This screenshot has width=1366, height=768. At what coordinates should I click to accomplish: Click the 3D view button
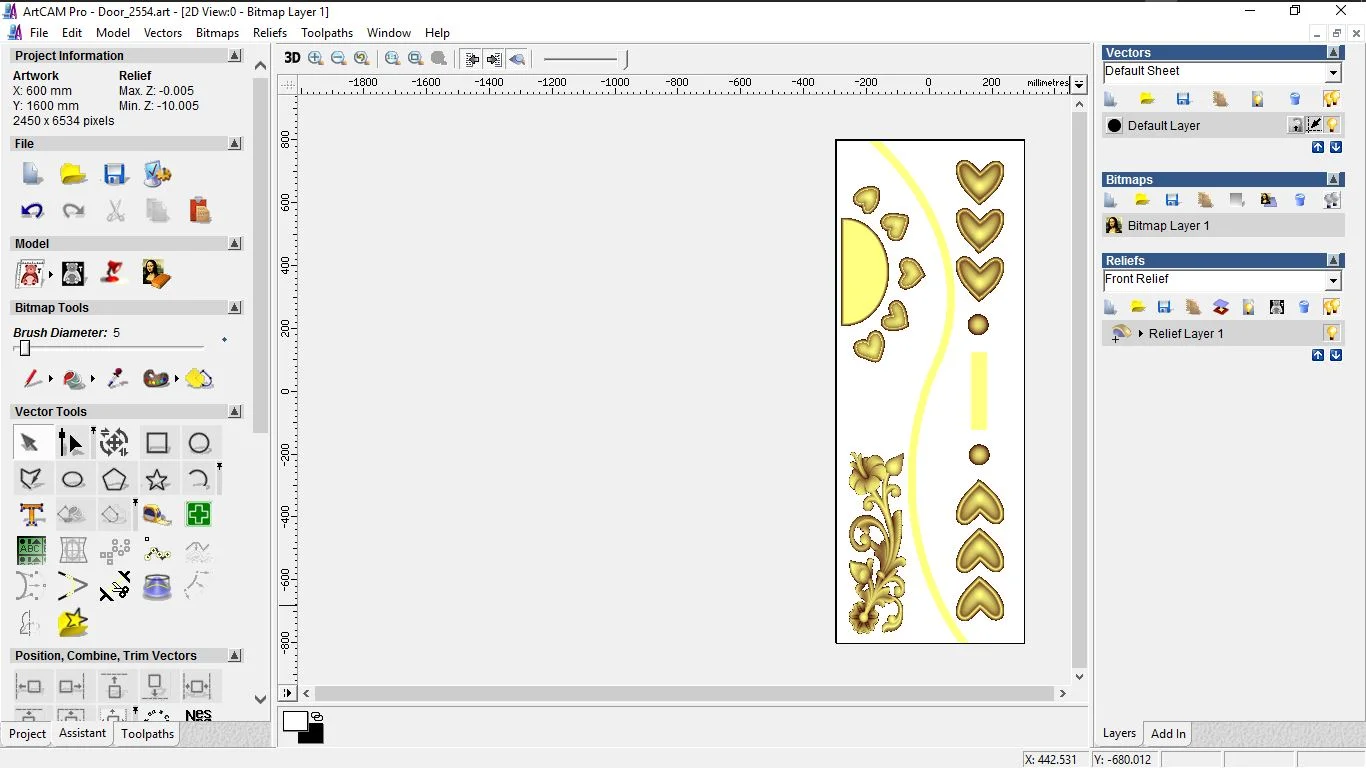click(292, 58)
